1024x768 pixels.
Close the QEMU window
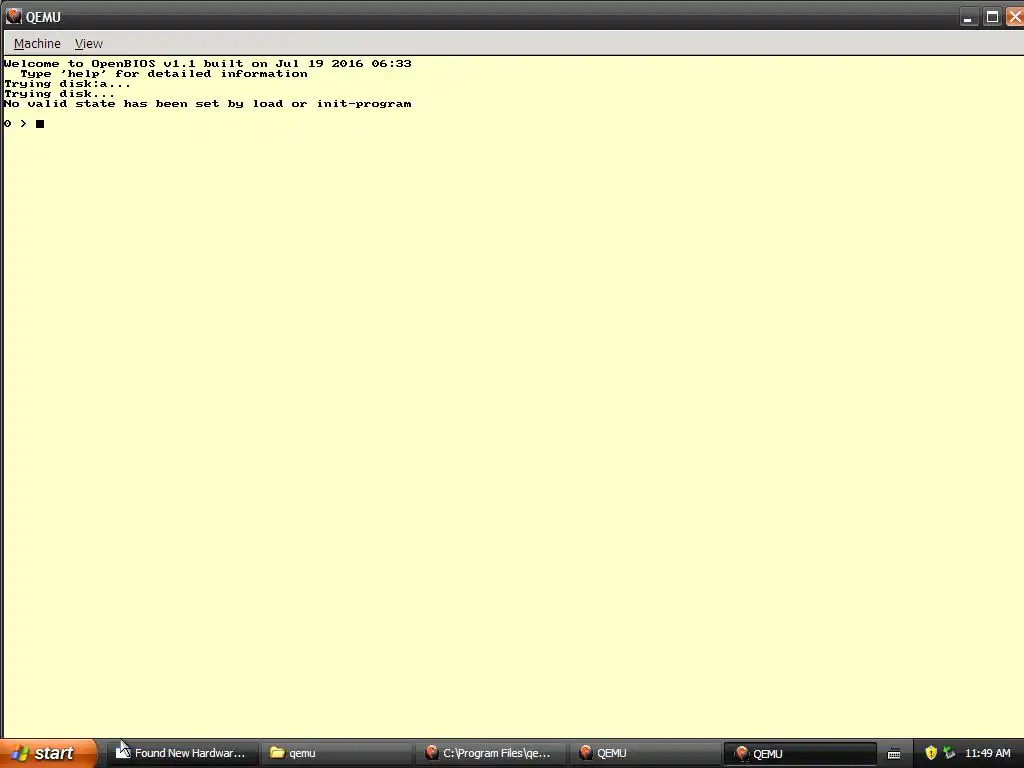point(1016,17)
